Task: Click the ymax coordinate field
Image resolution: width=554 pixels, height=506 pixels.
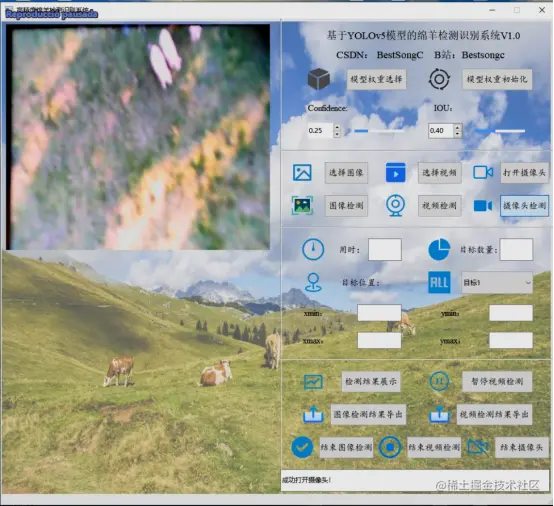Action: pos(511,340)
